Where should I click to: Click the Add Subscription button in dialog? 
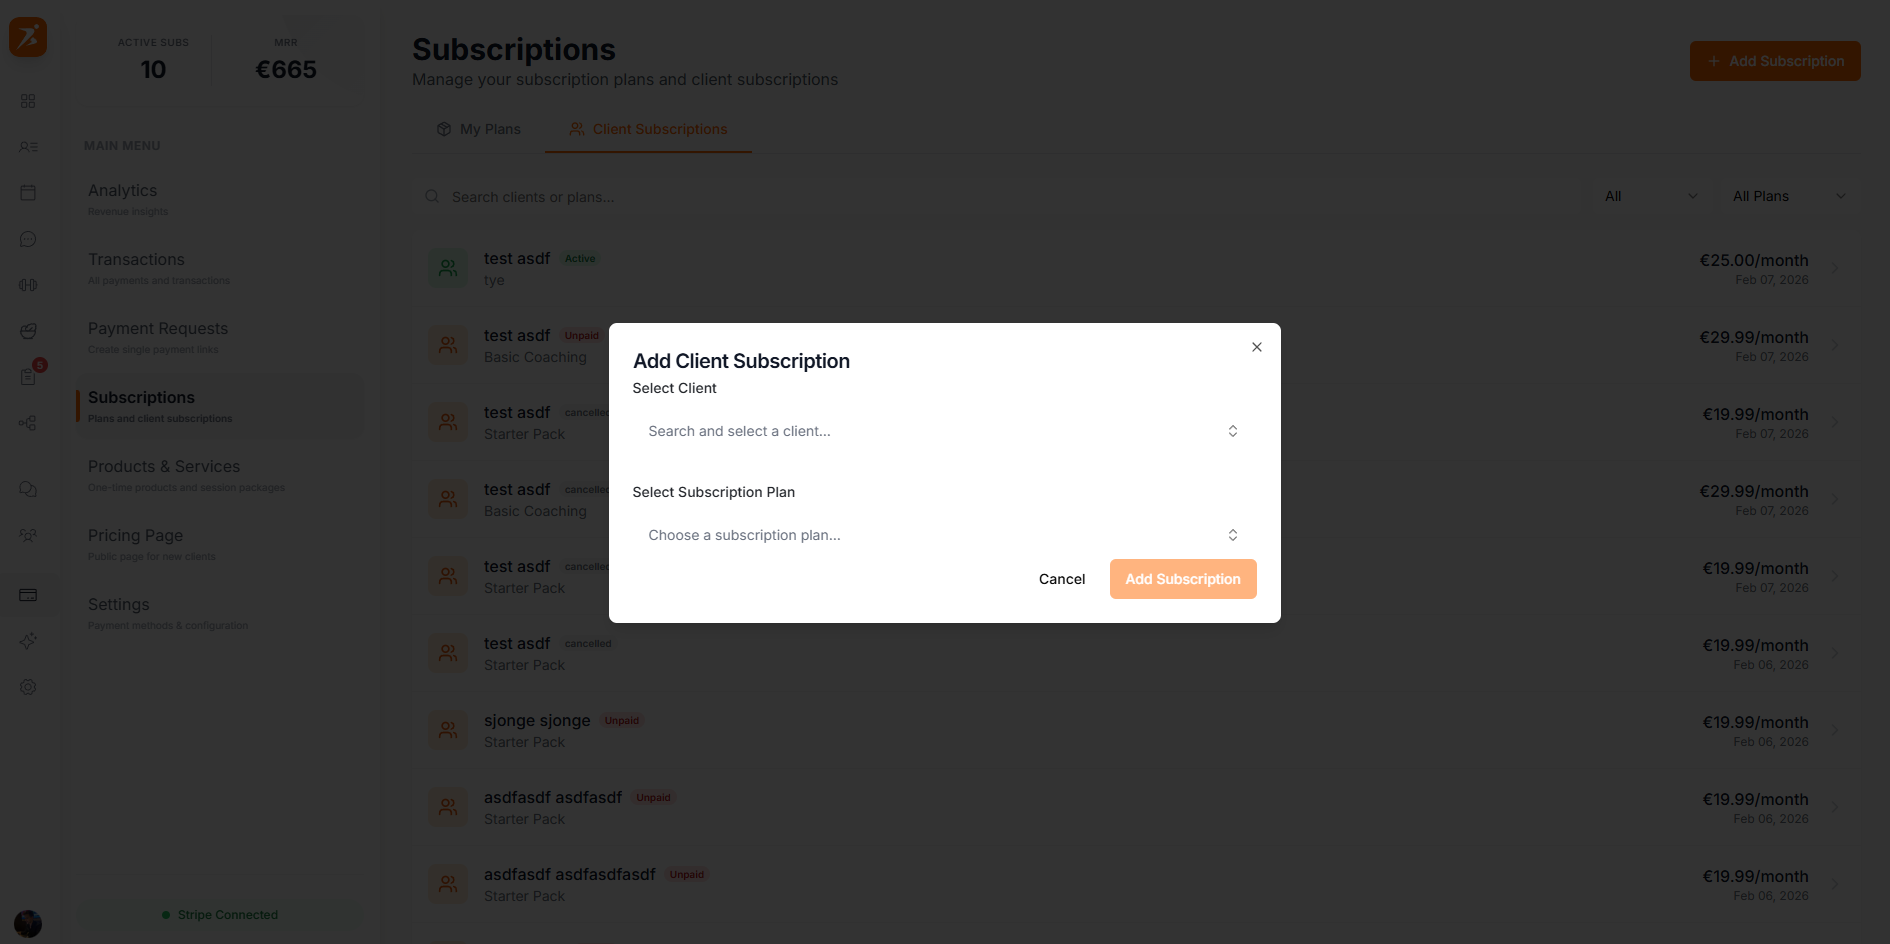(x=1183, y=579)
